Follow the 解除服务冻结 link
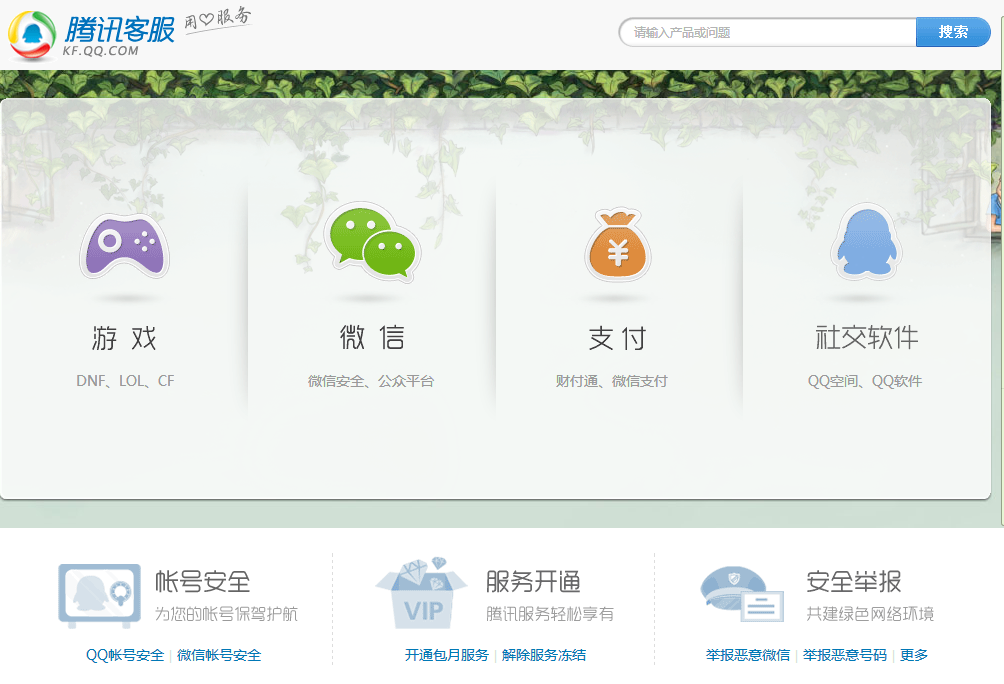Image resolution: width=1004 pixels, height=684 pixels. tap(544, 655)
